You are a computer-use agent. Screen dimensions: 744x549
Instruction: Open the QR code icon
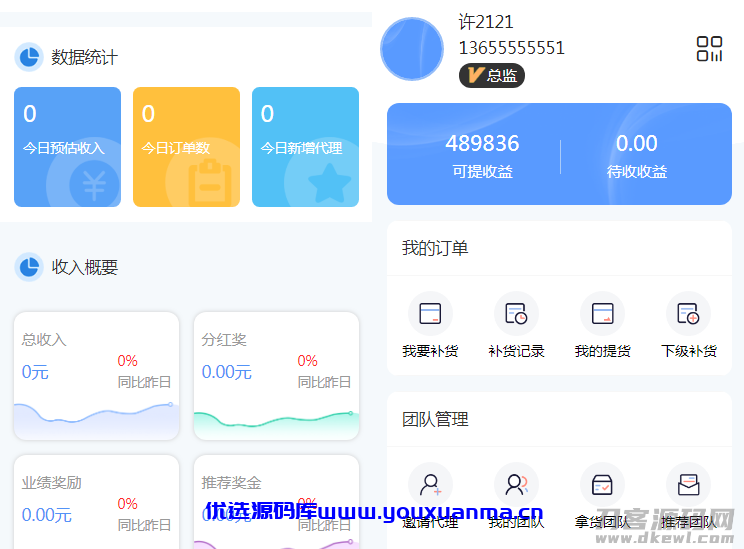coord(709,49)
